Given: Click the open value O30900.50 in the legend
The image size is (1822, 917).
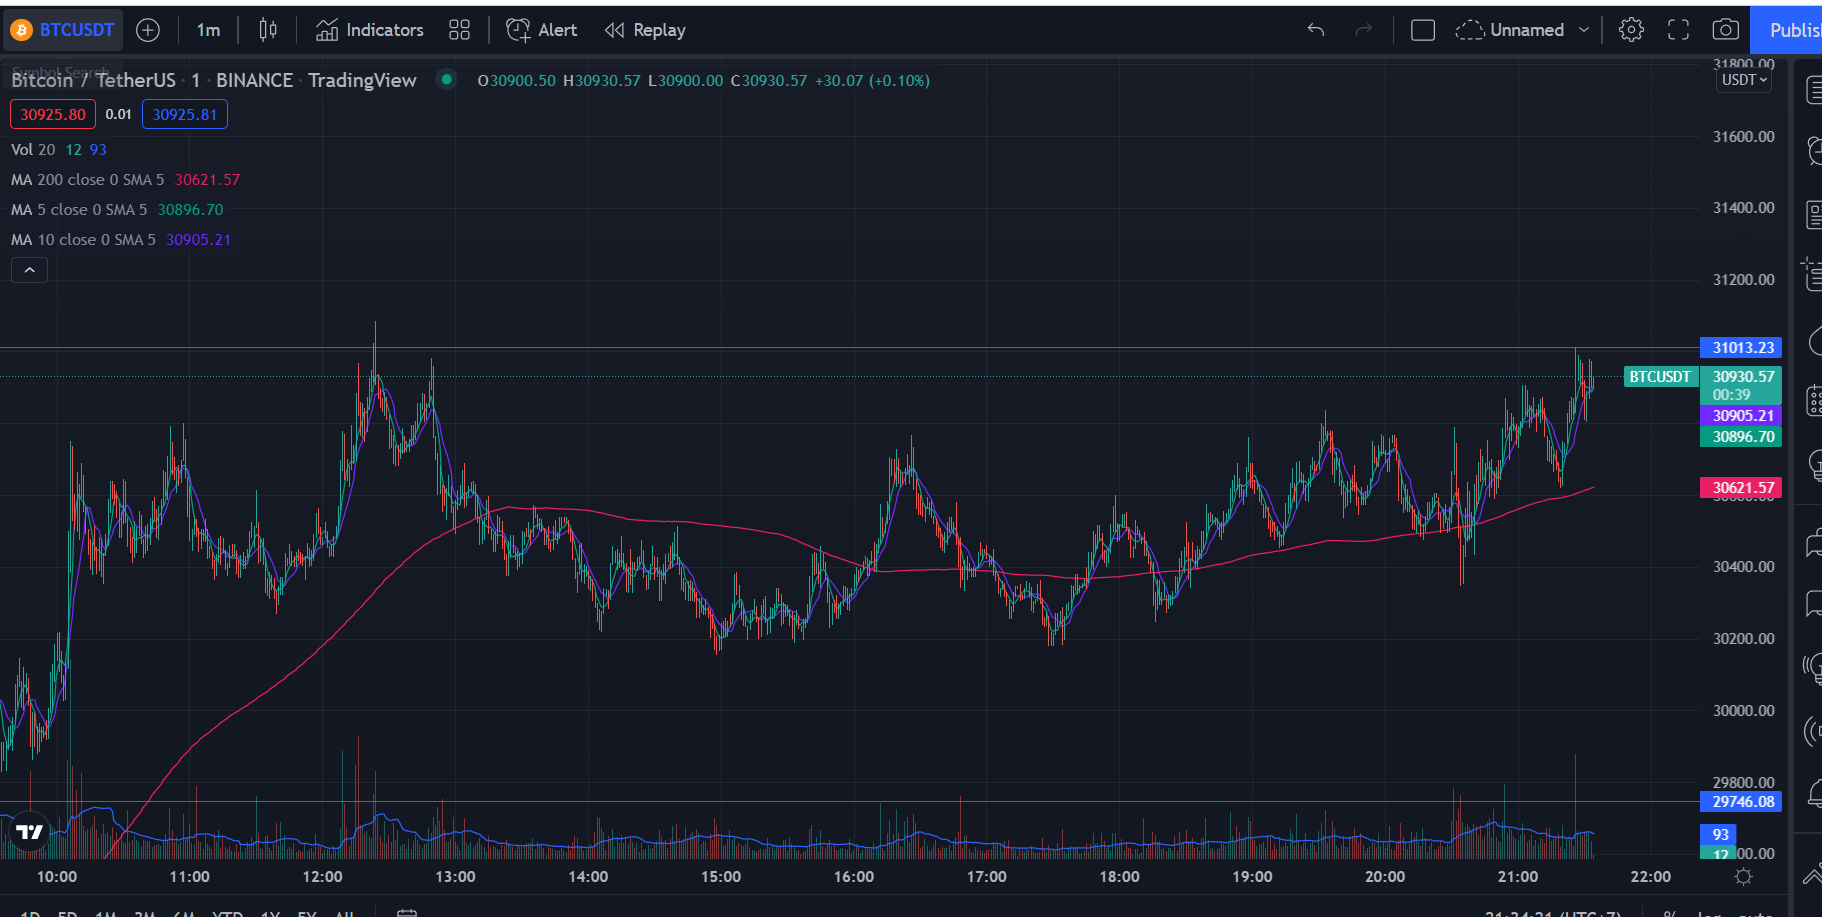Looking at the screenshot, I should click(x=516, y=80).
